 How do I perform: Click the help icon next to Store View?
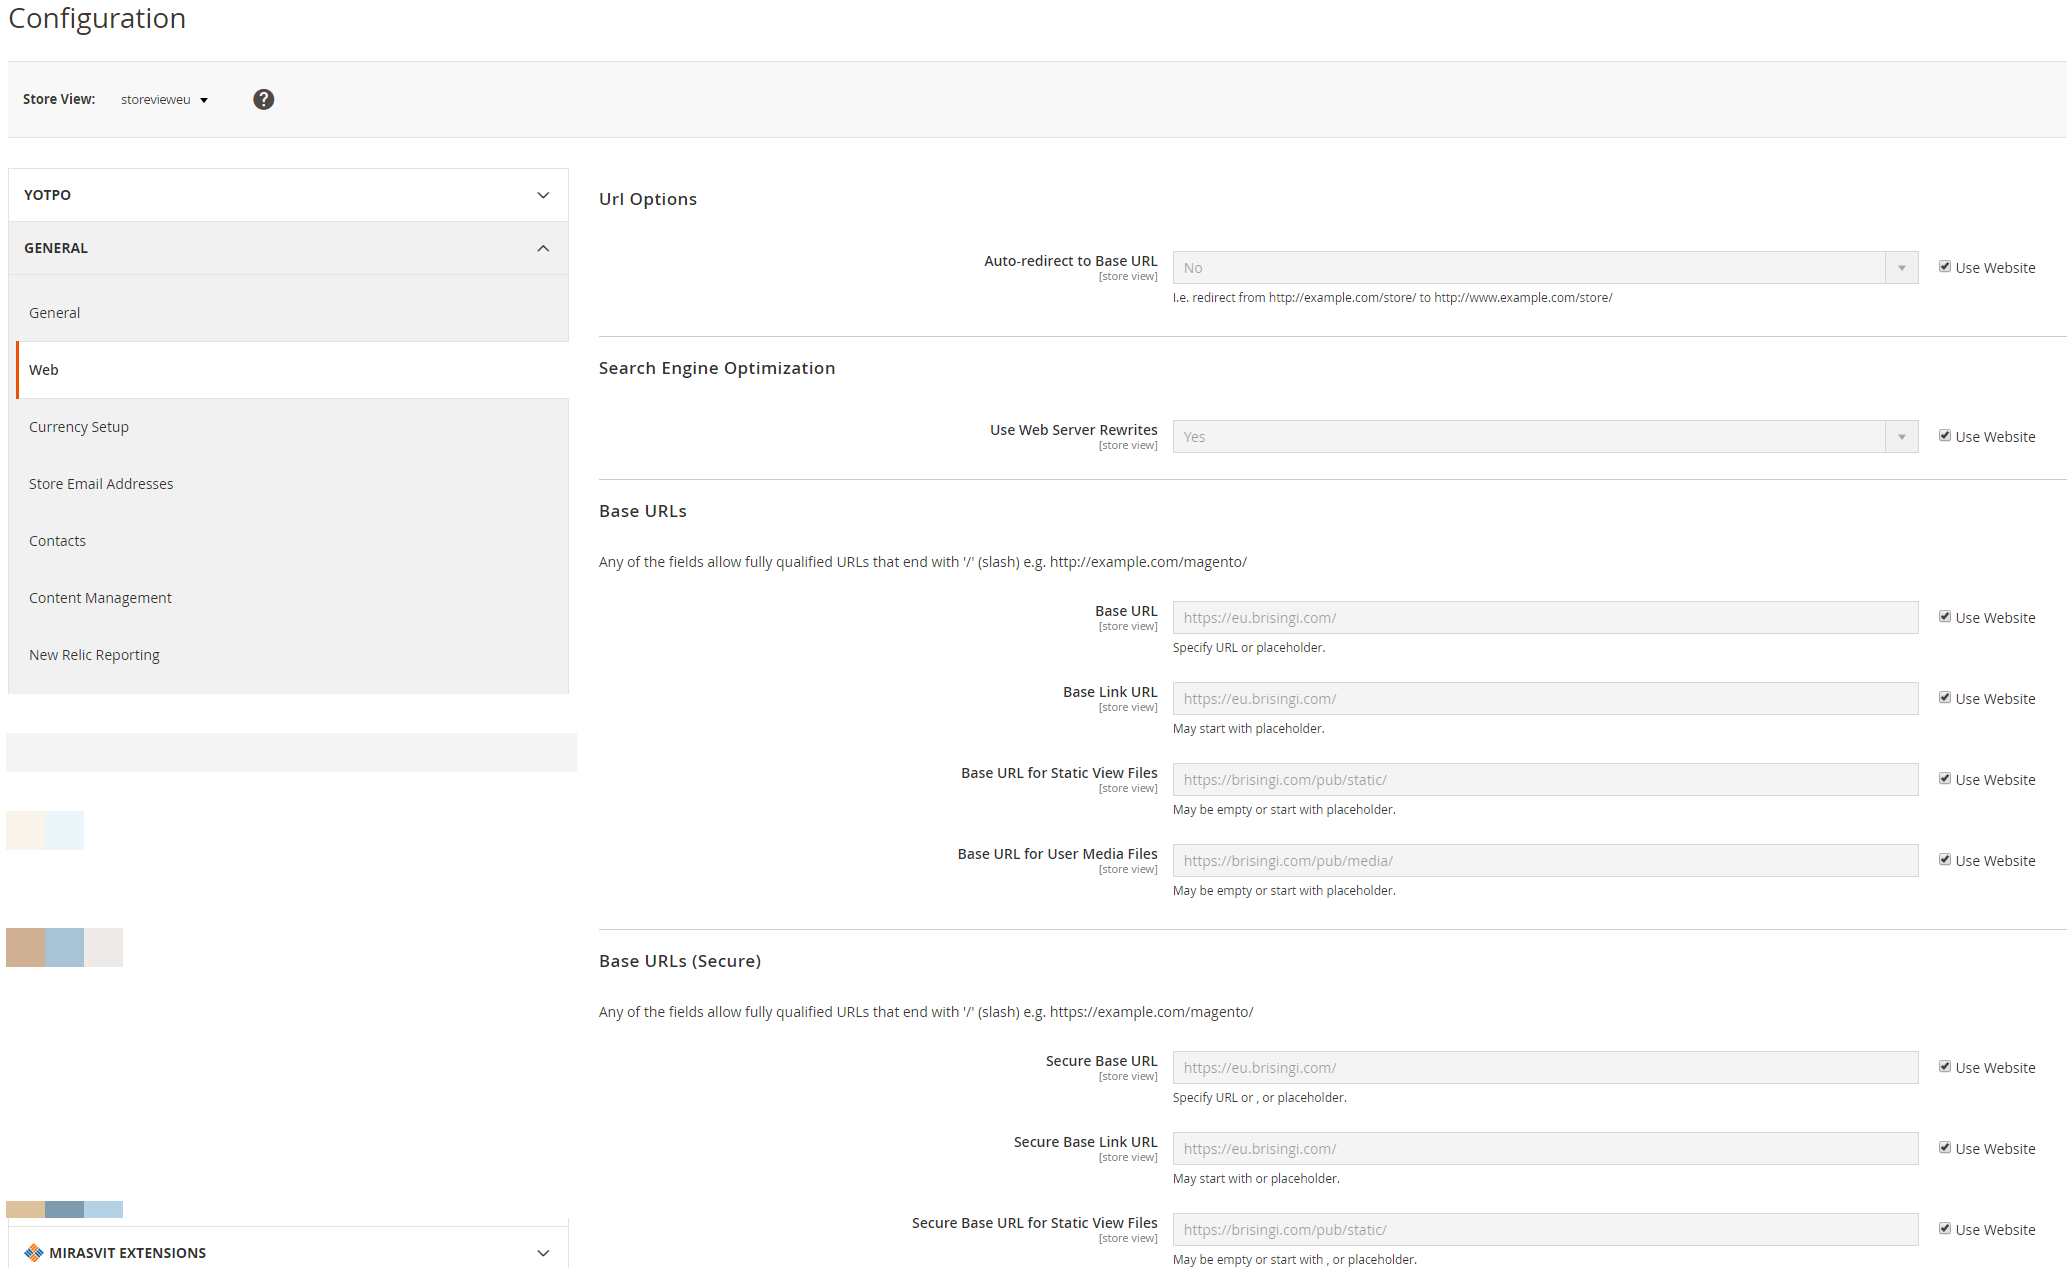pyautogui.click(x=263, y=99)
